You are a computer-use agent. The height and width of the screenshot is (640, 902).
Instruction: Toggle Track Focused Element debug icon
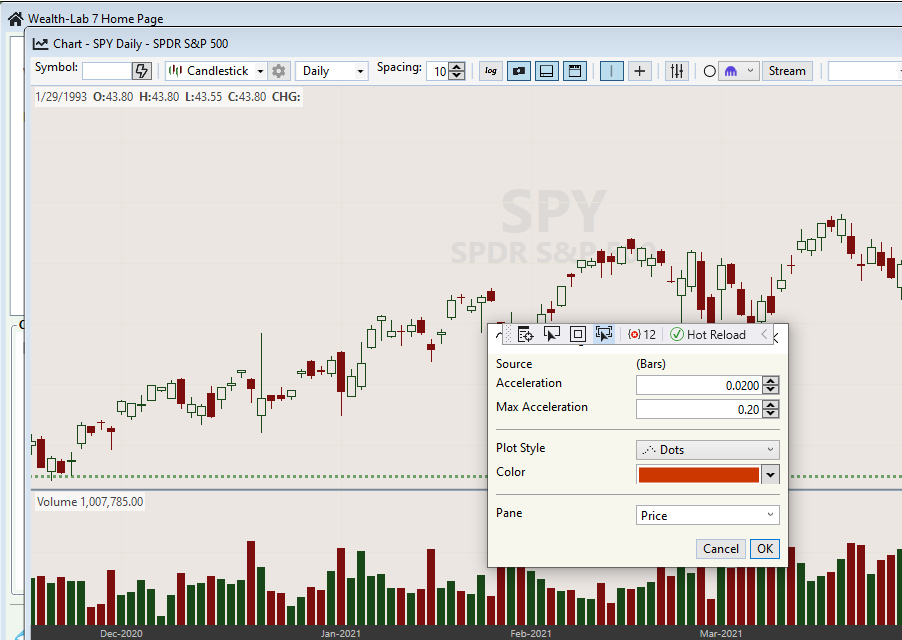coord(603,334)
